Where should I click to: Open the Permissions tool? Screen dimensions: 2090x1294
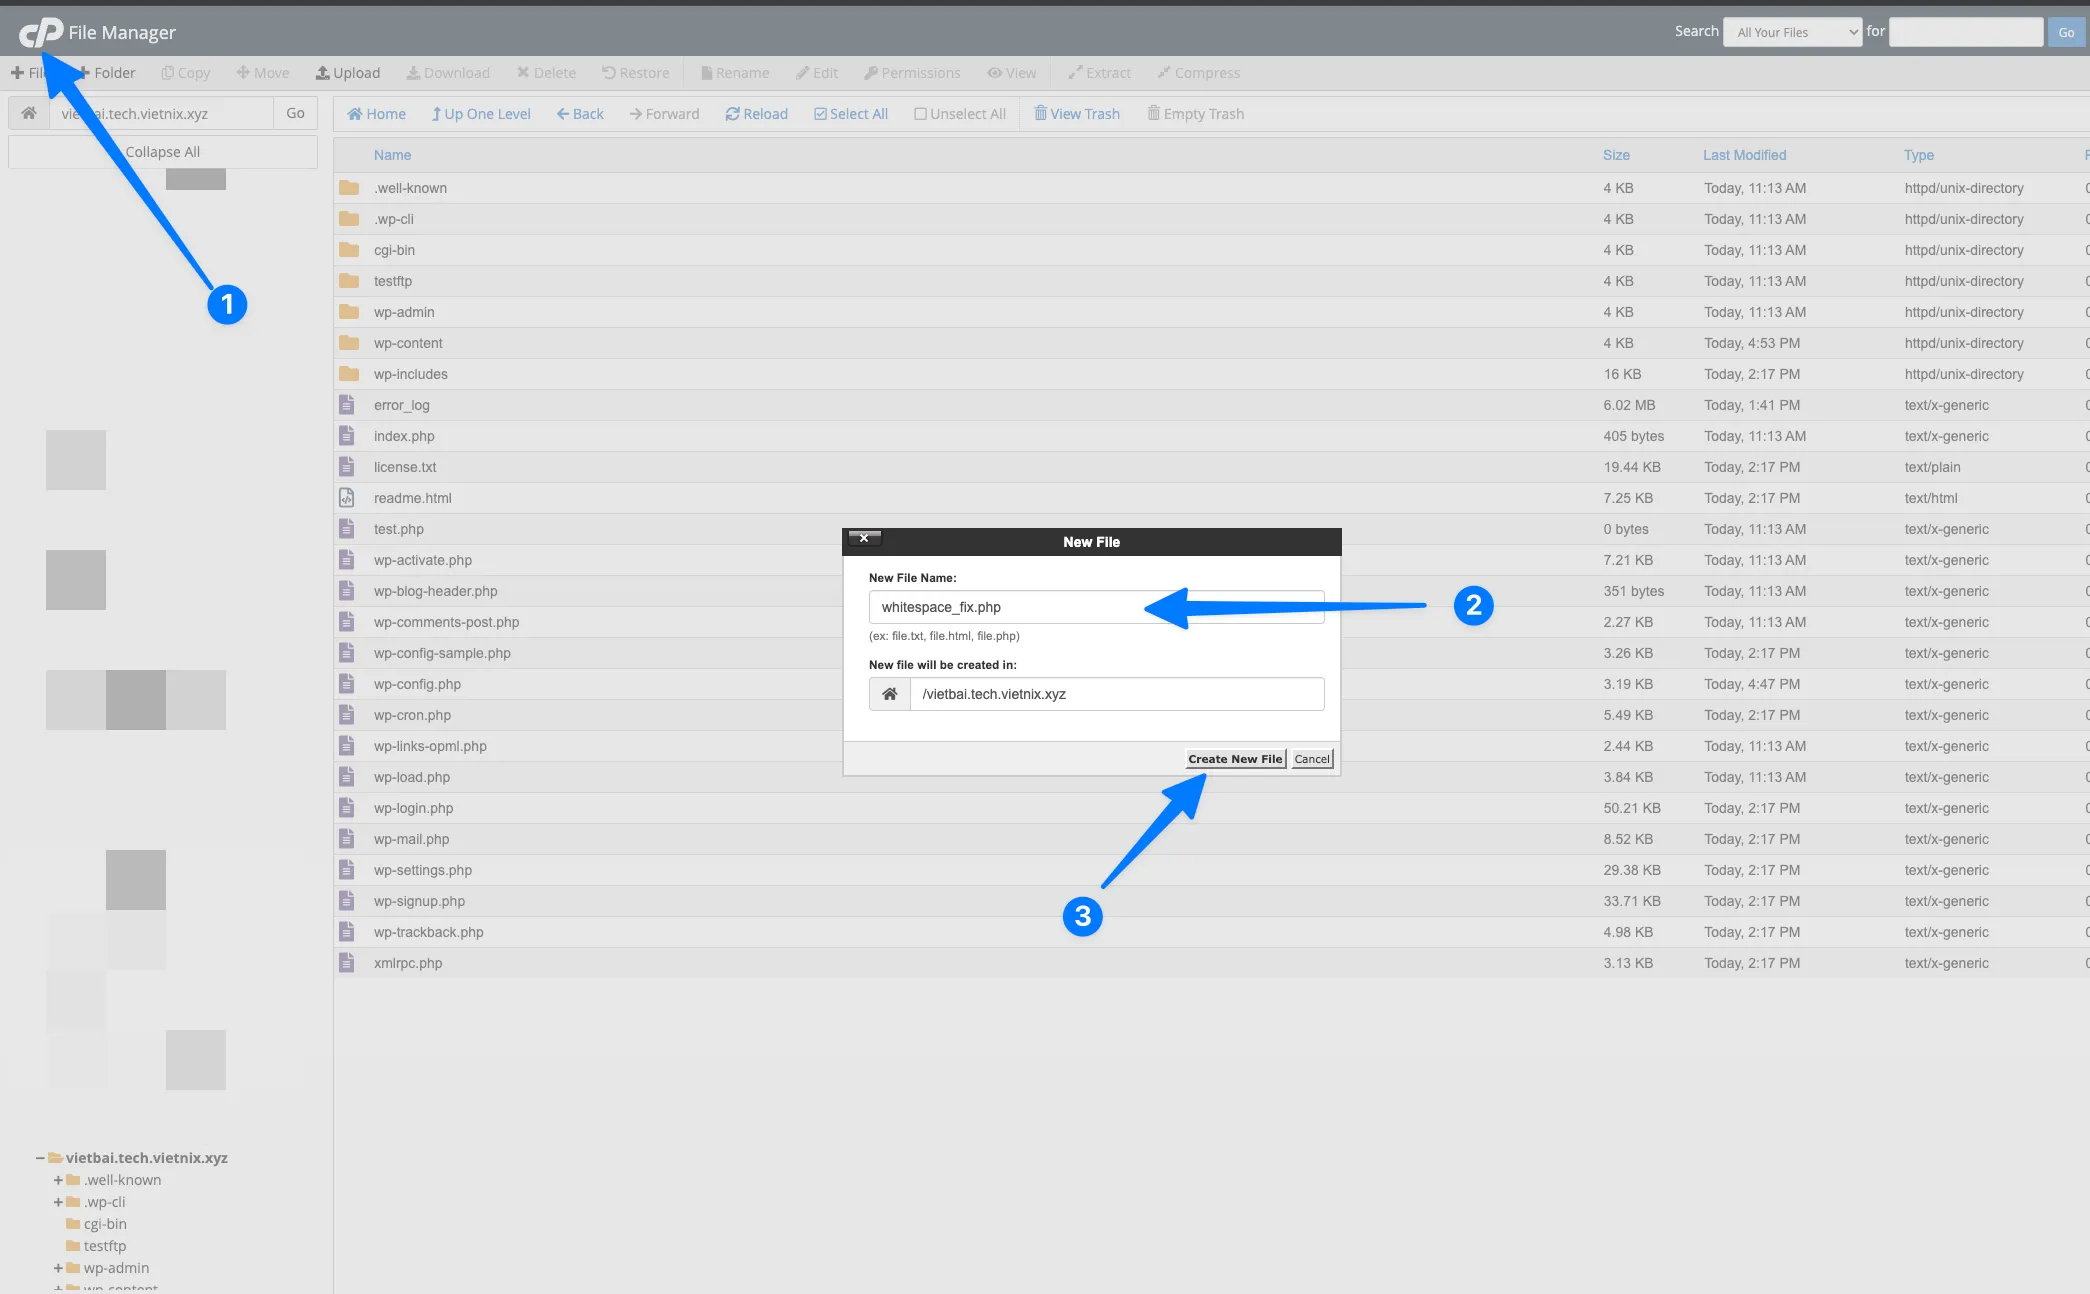912,72
